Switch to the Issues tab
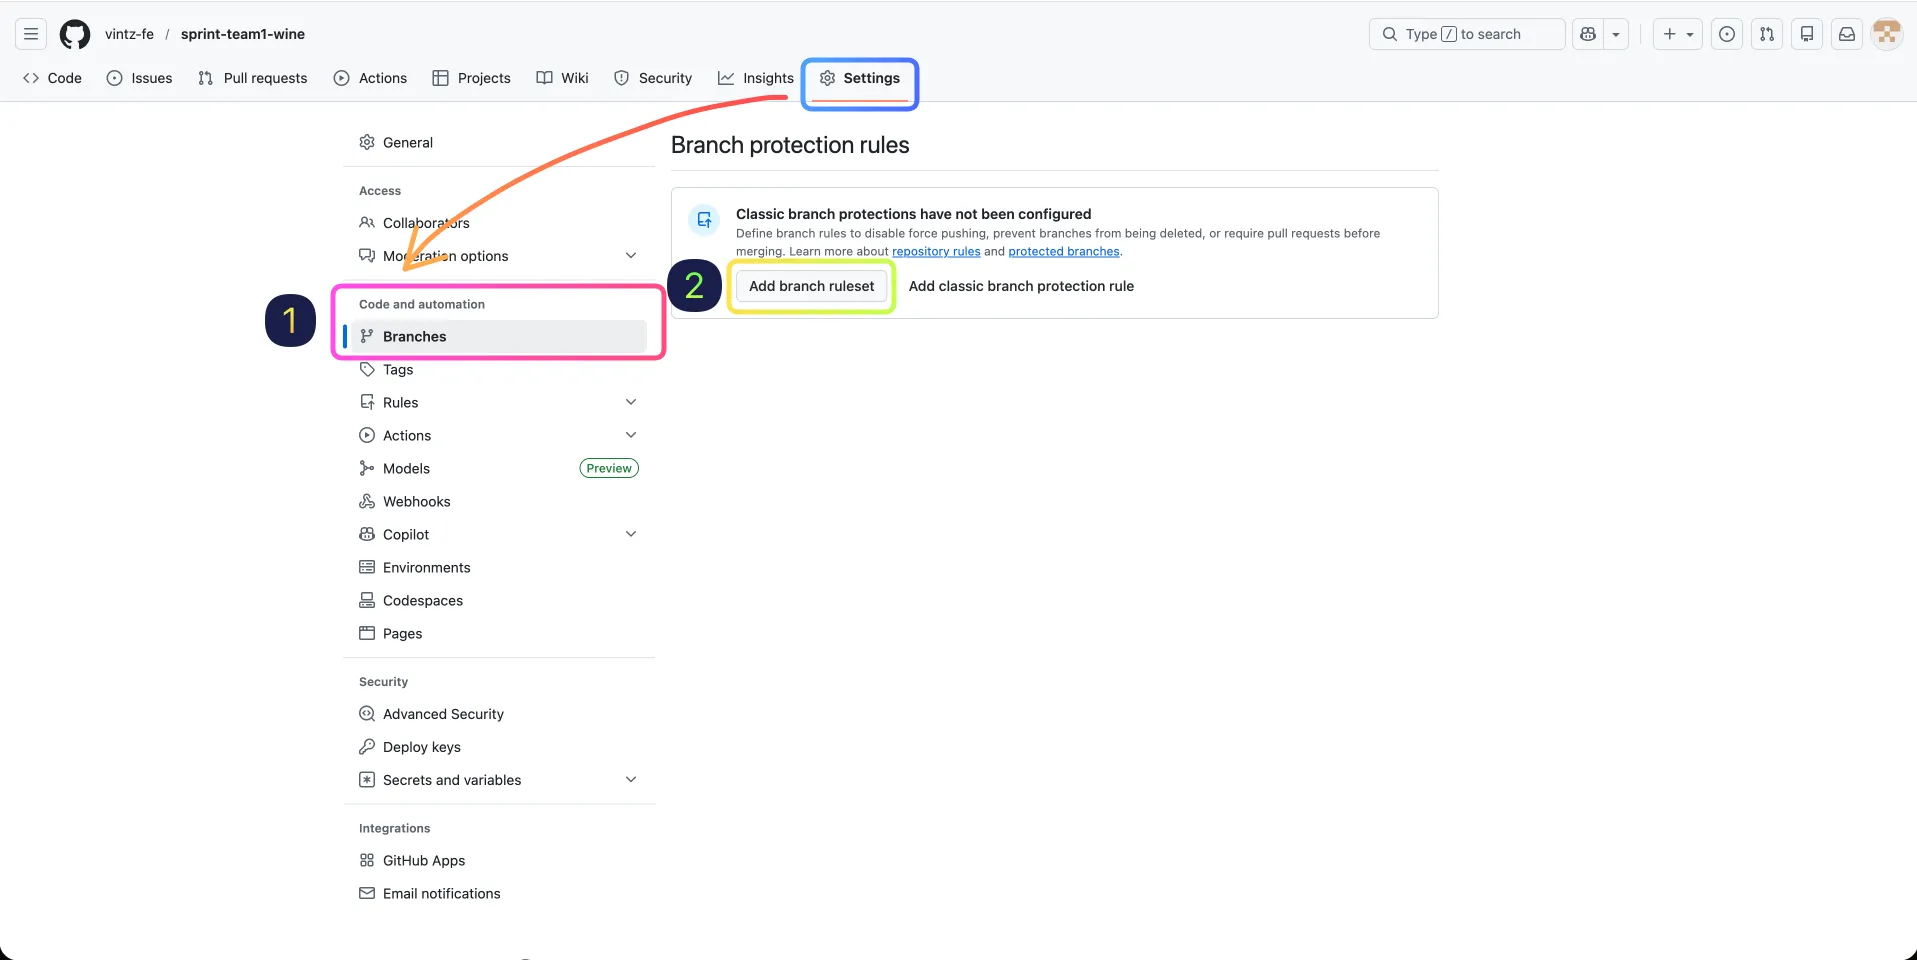This screenshot has width=1917, height=960. (139, 78)
